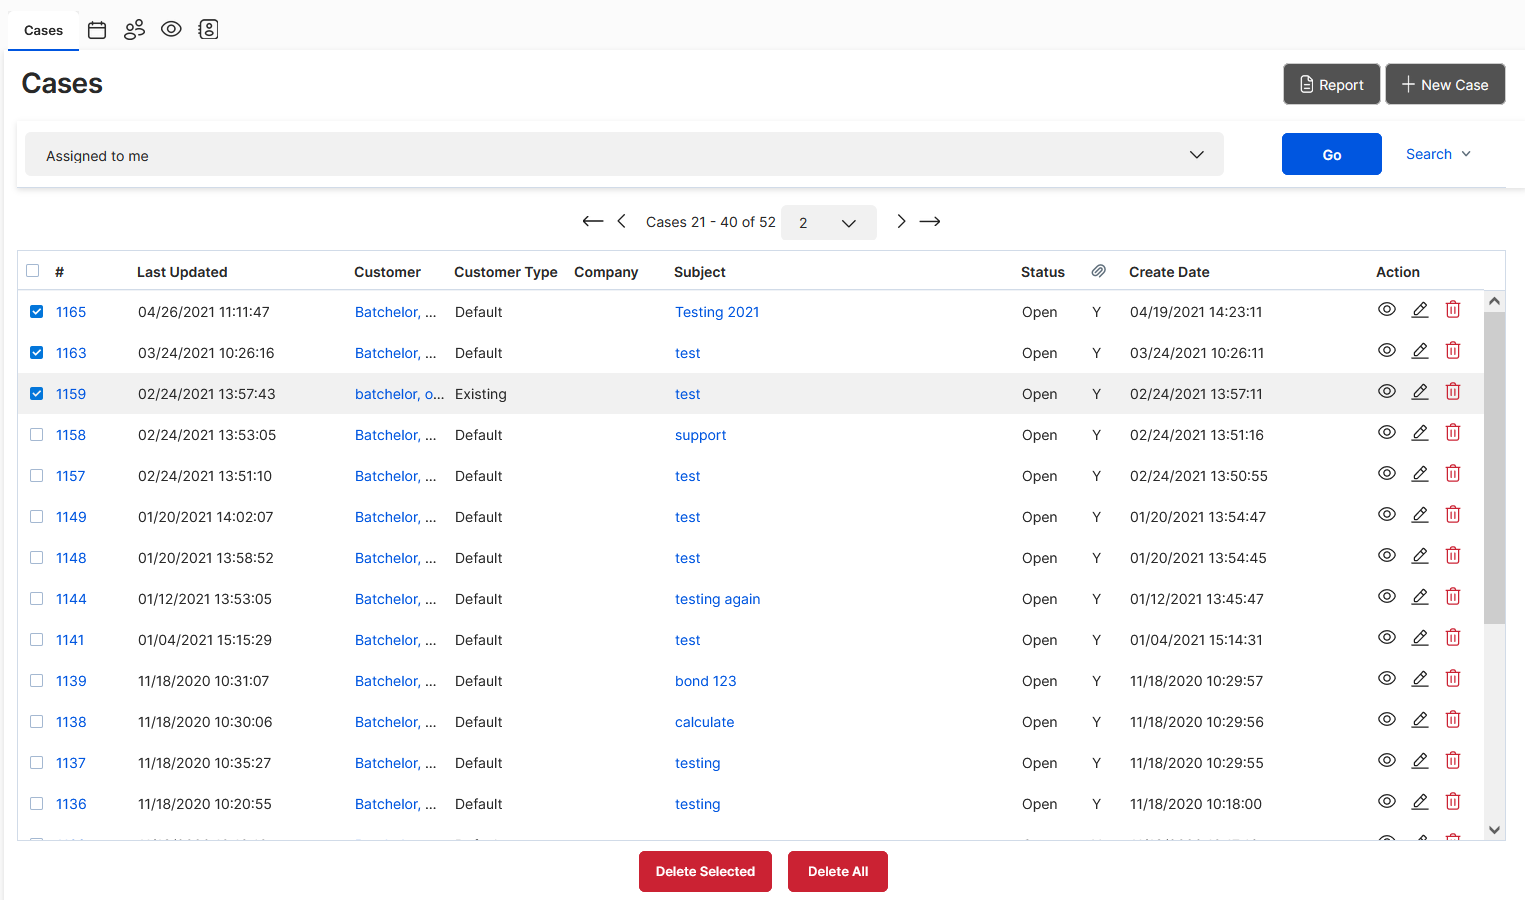Edit case 1165 with the pencil icon
Viewport: 1525px width, 900px height.
coord(1420,310)
